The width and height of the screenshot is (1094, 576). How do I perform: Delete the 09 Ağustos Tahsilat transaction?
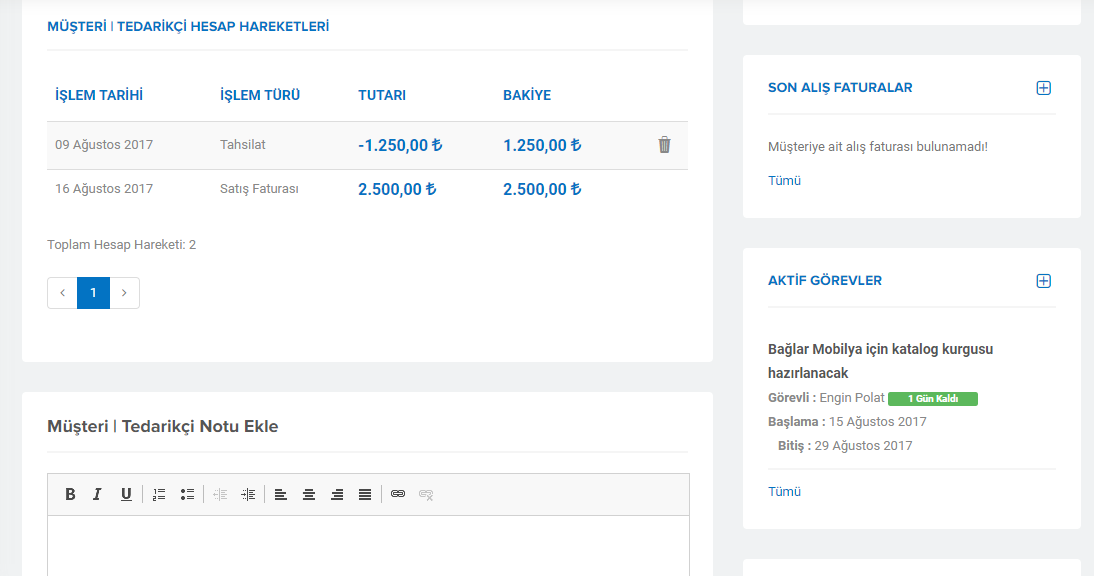click(664, 144)
